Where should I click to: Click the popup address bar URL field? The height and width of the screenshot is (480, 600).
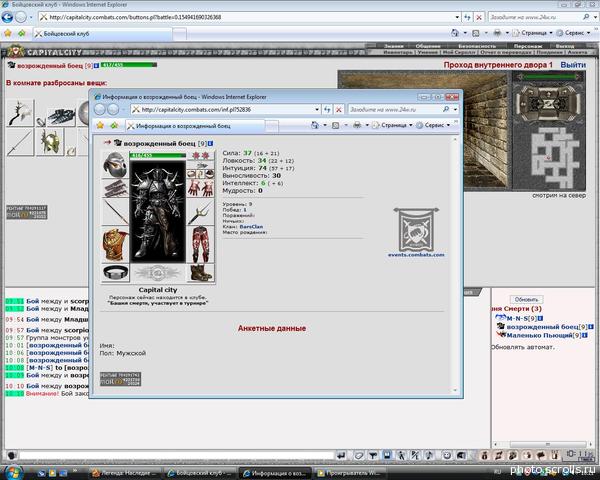pyautogui.click(x=225, y=109)
